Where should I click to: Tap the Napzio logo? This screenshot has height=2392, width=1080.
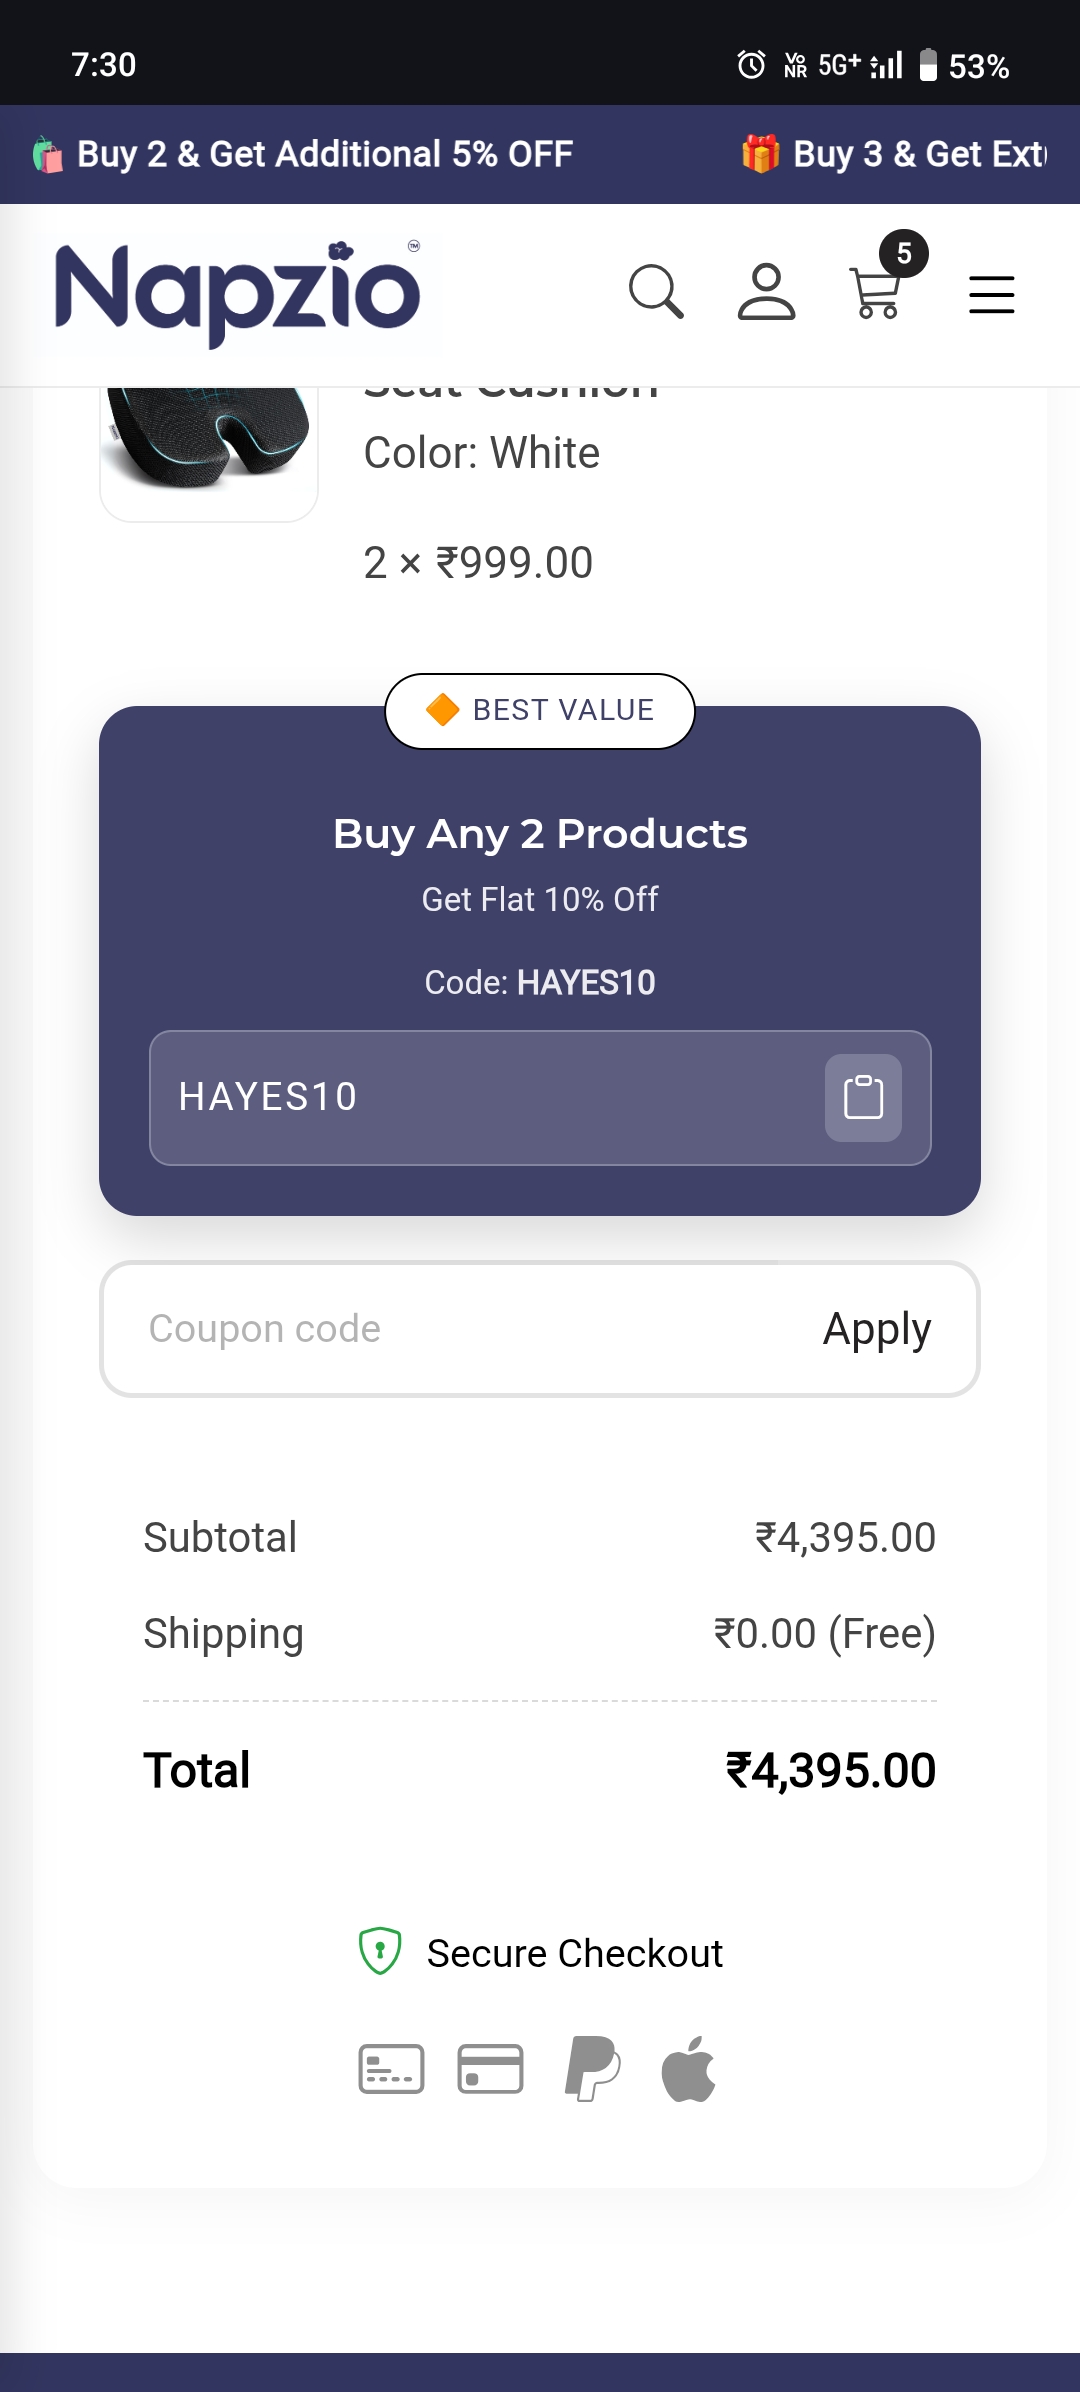pos(238,294)
